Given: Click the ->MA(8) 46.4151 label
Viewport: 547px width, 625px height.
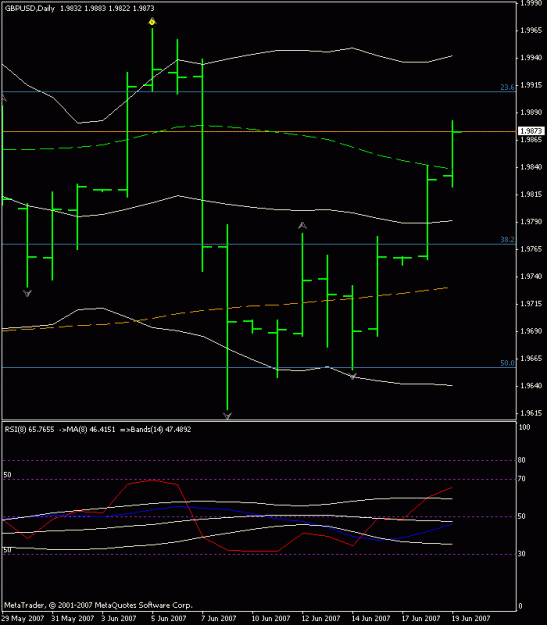Looking at the screenshot, I should coord(87,429).
